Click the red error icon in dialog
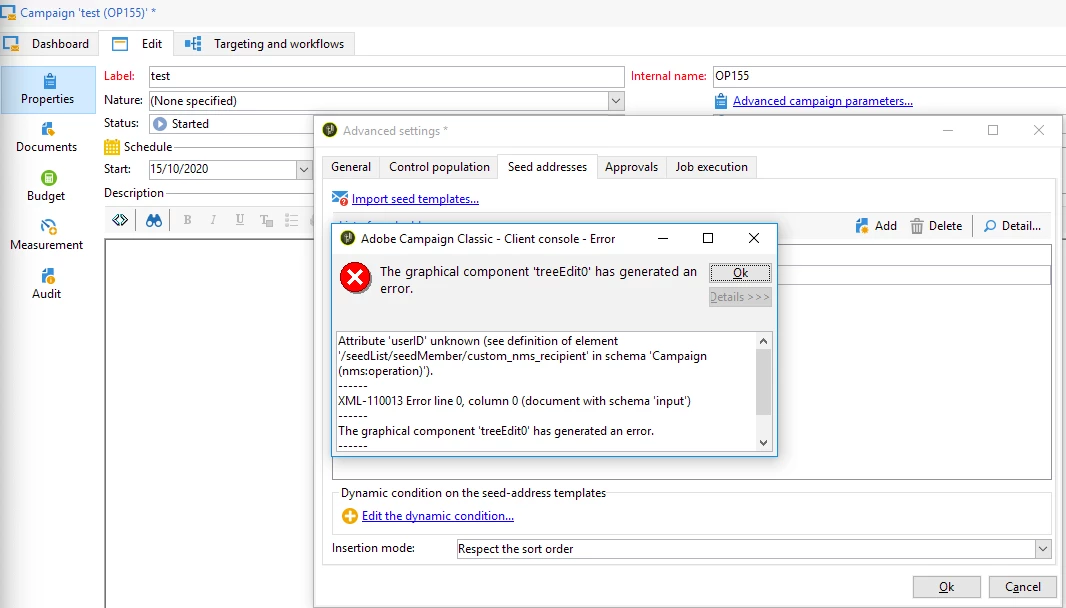Image resolution: width=1066 pixels, height=608 pixels. click(x=355, y=277)
